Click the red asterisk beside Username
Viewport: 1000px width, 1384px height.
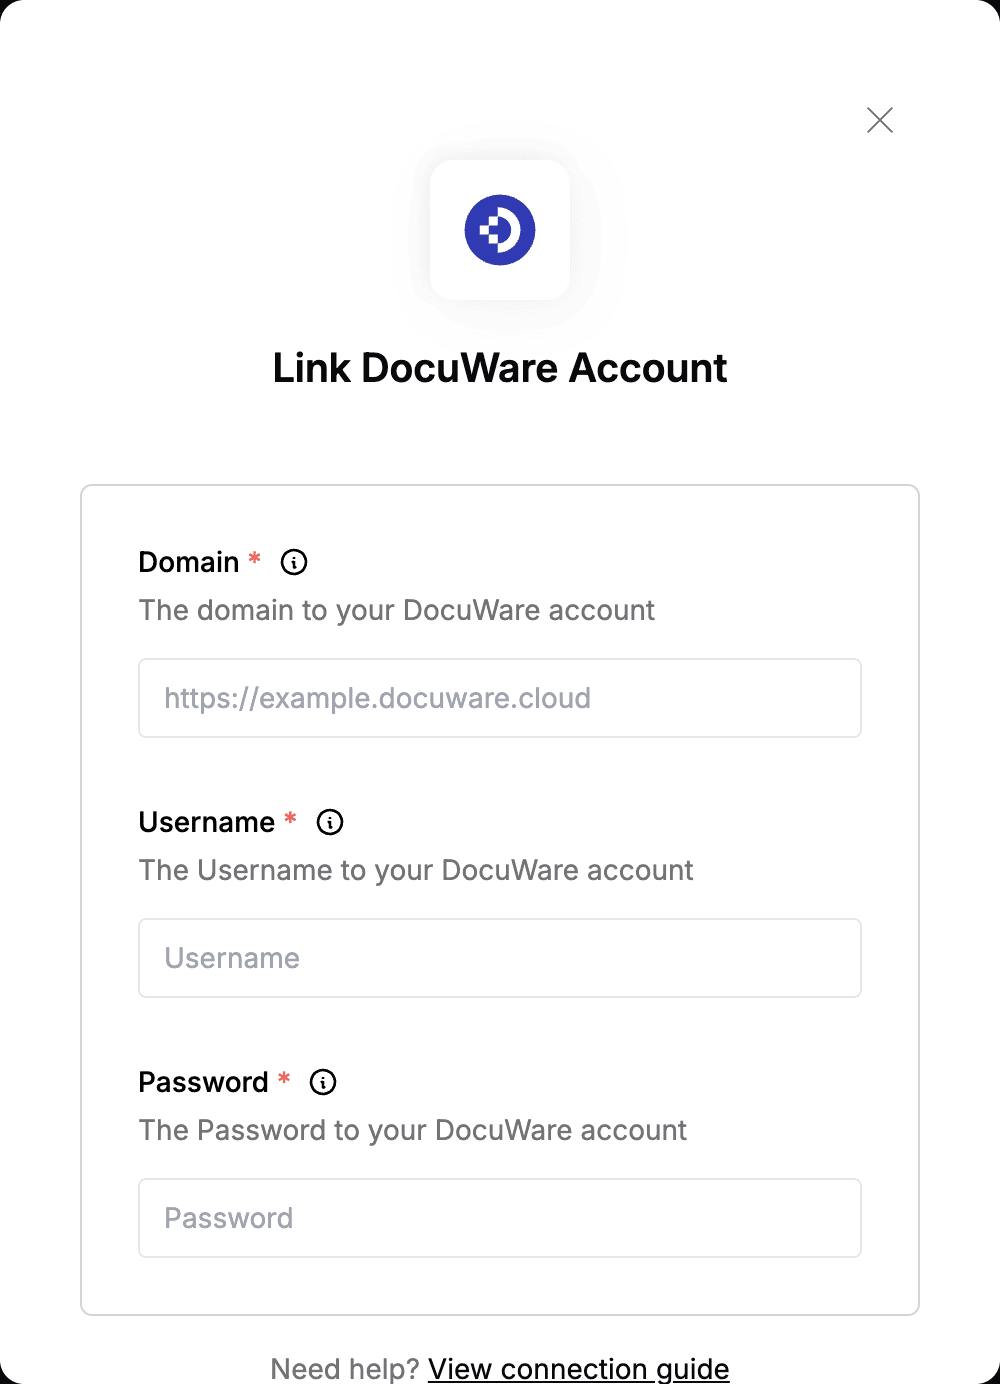291,818
